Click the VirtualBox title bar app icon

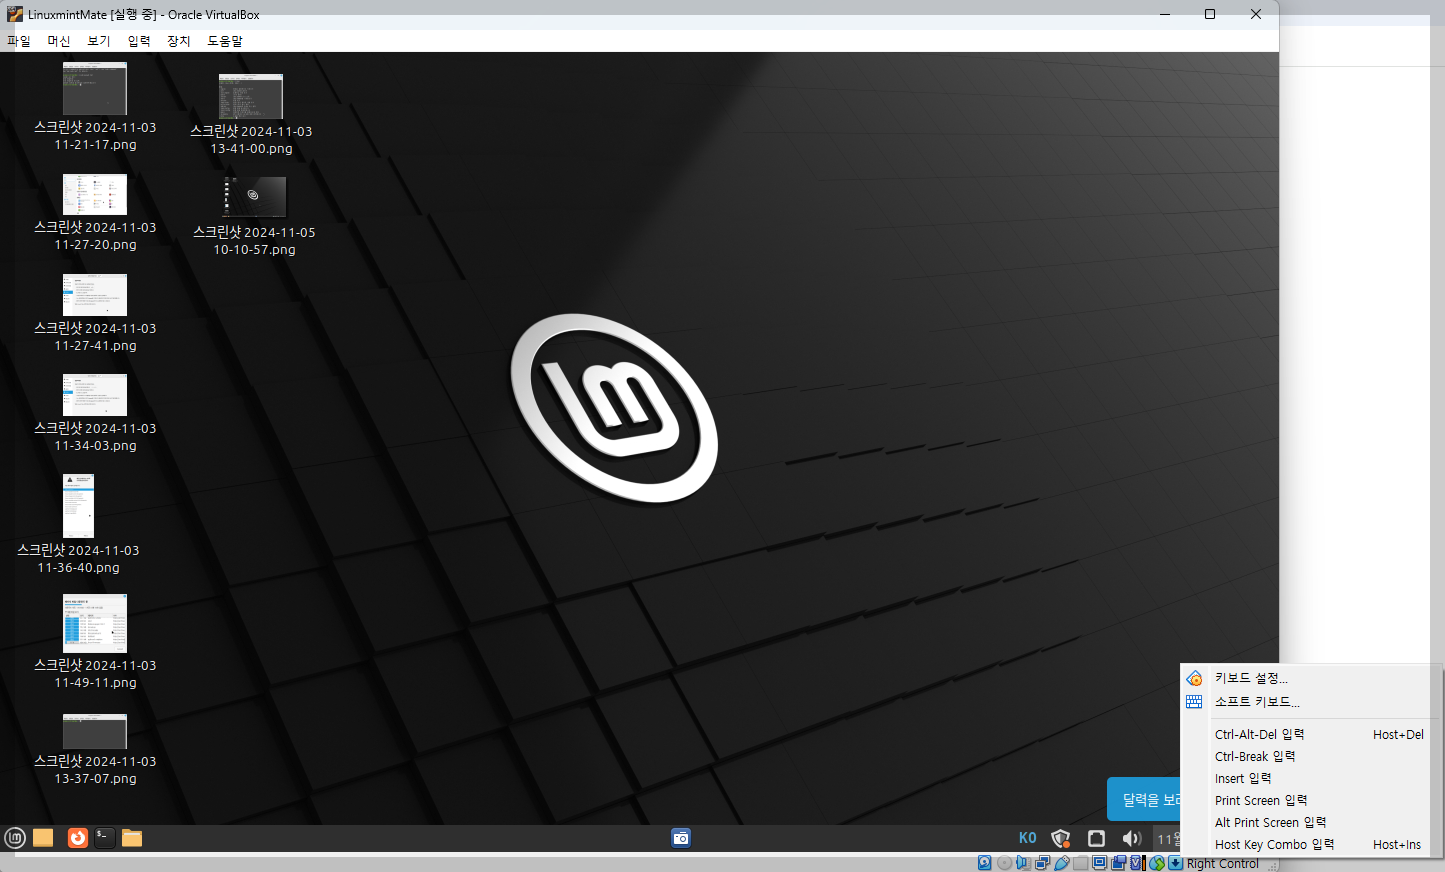pyautogui.click(x=14, y=14)
